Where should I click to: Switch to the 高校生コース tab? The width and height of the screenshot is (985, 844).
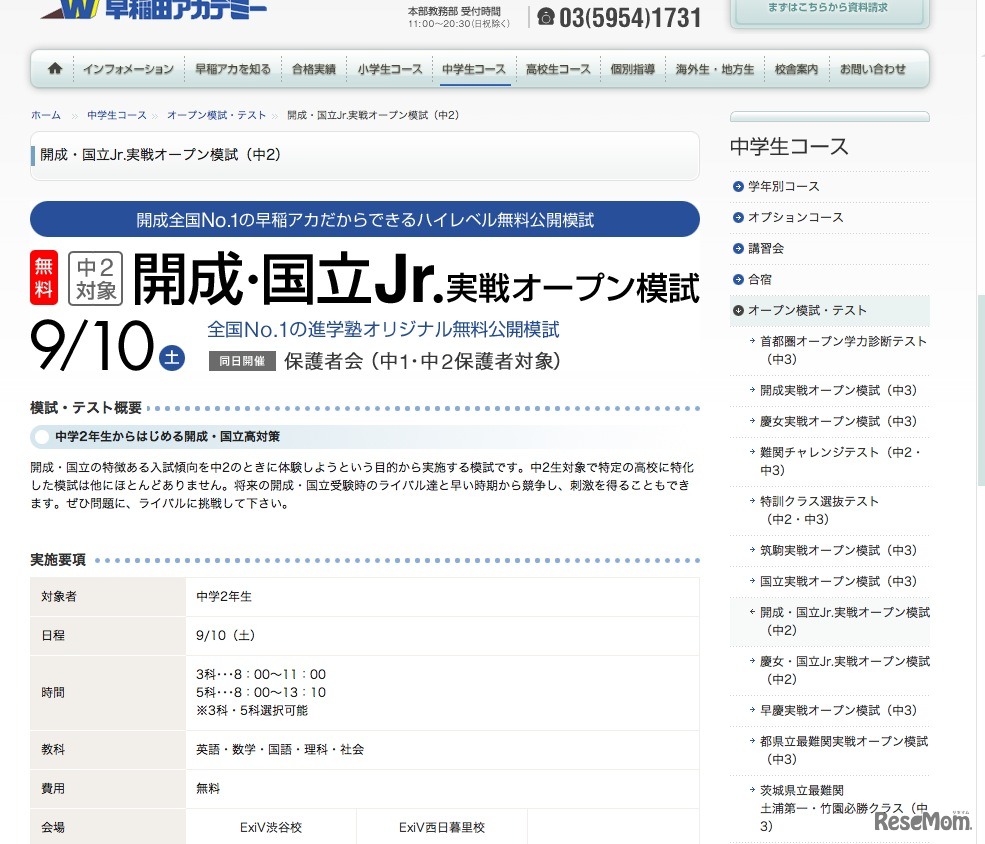(x=556, y=69)
